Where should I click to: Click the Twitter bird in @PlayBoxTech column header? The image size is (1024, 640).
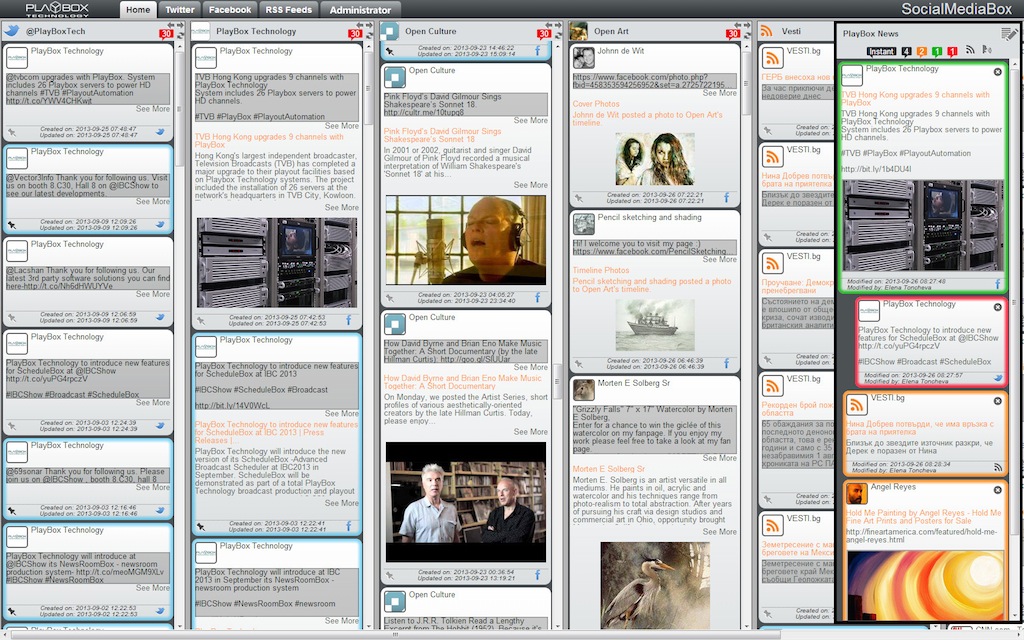[11, 31]
